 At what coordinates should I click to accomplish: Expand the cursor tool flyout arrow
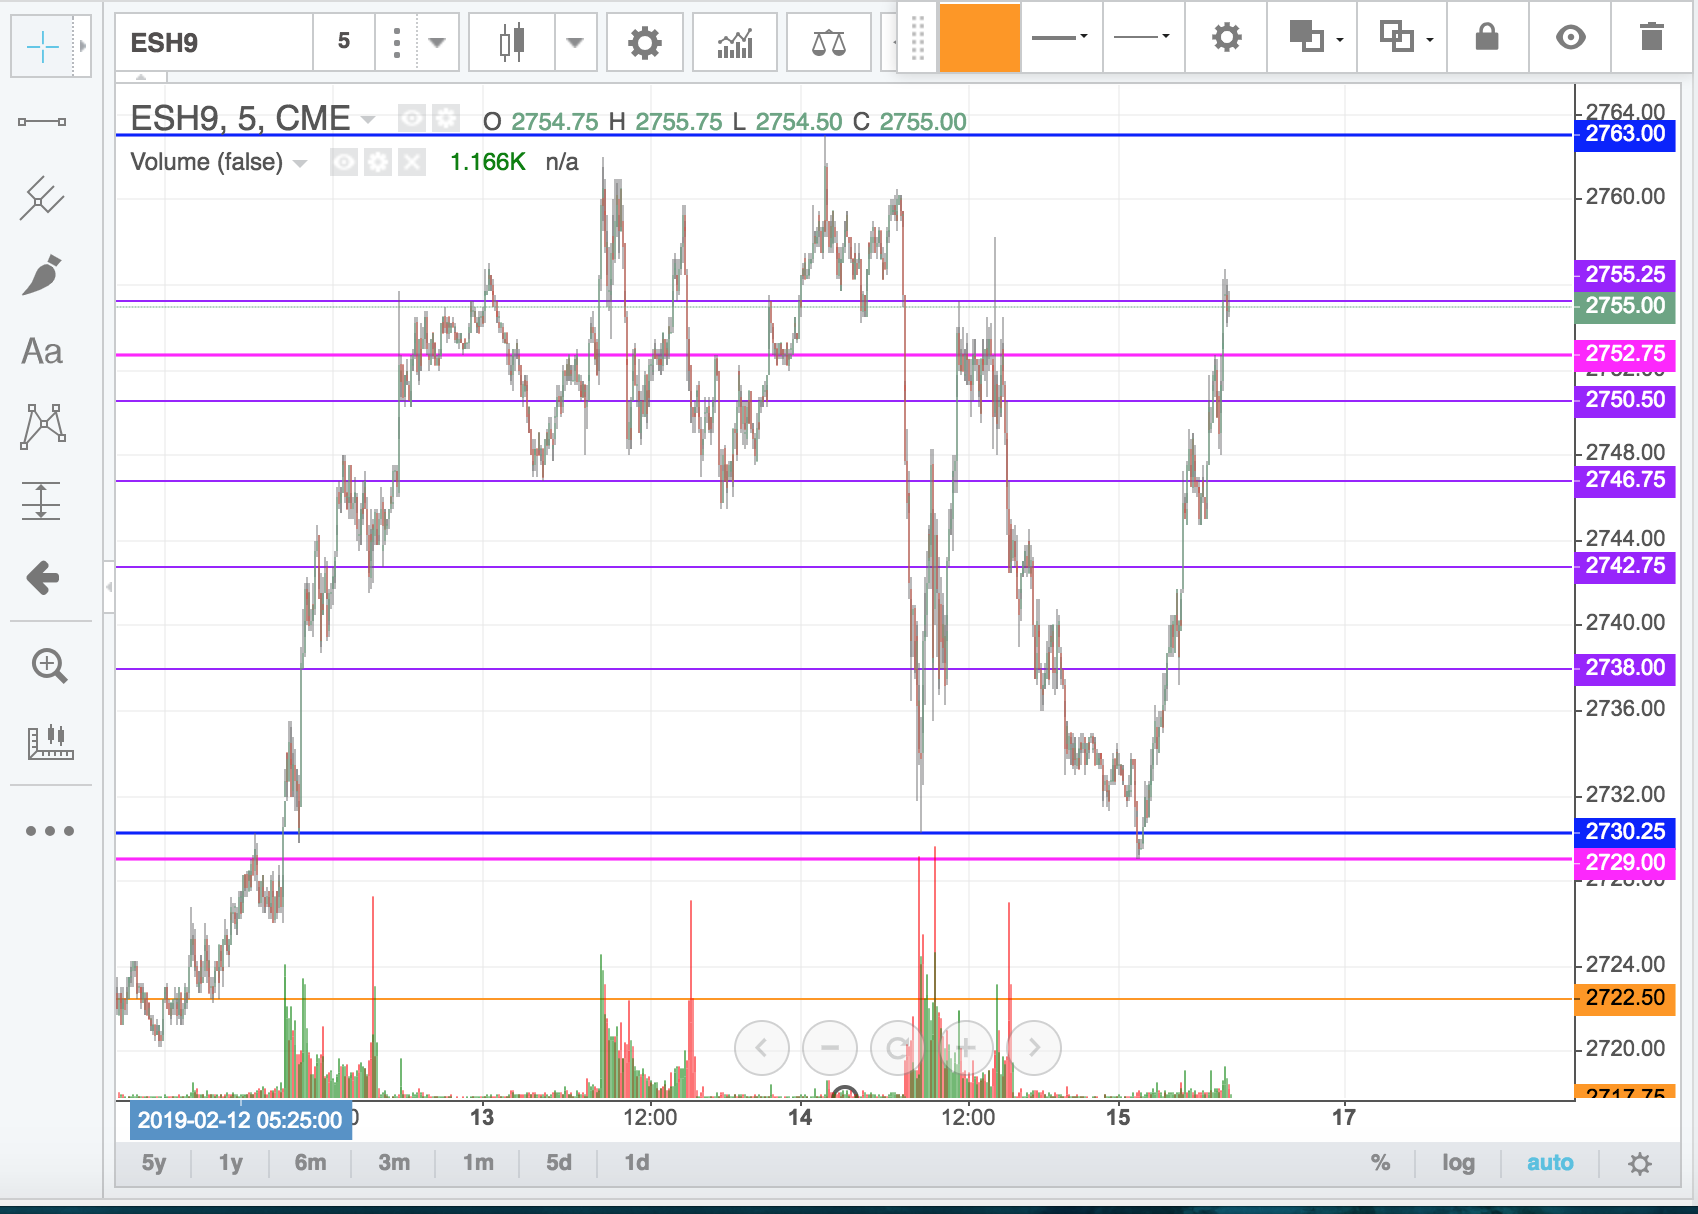click(x=82, y=46)
